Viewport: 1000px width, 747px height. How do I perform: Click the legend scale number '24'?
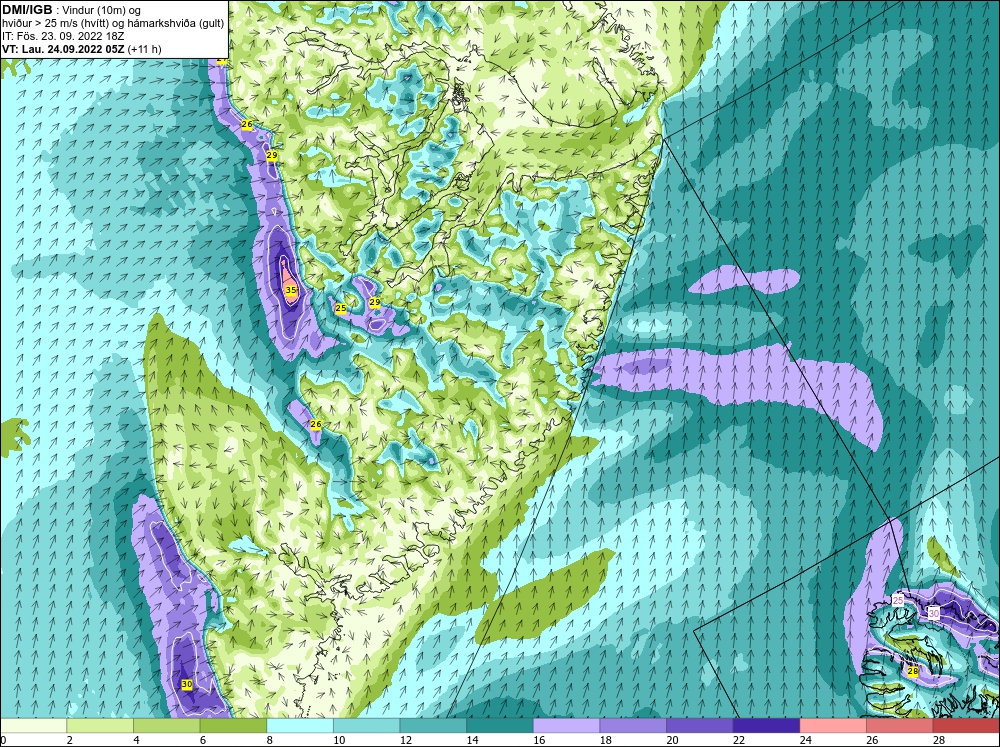click(x=805, y=740)
